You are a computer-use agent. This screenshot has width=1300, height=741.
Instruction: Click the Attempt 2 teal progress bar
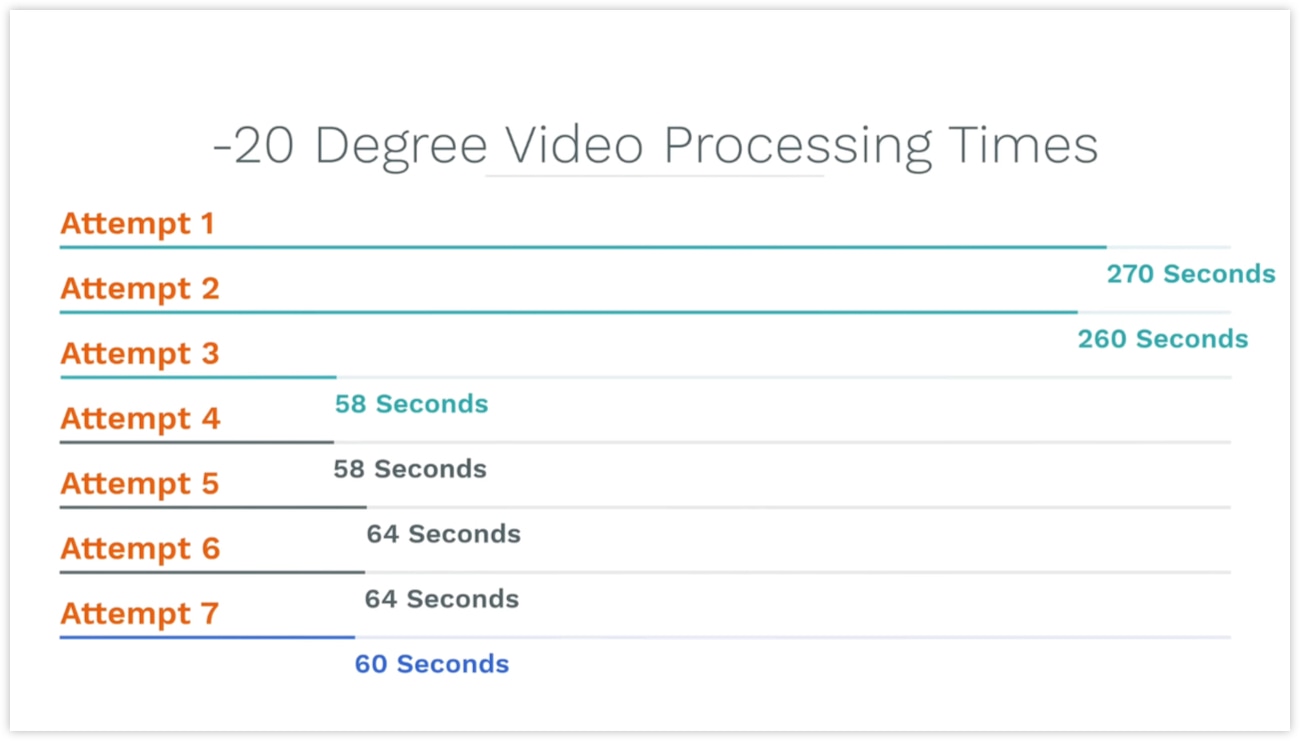(x=569, y=312)
